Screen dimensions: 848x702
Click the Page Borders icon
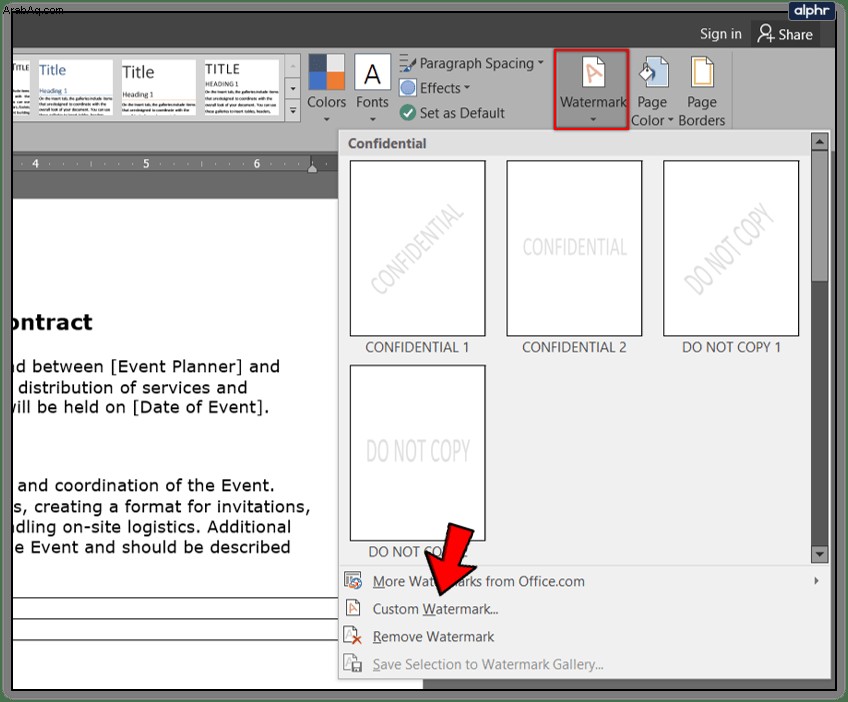(701, 72)
